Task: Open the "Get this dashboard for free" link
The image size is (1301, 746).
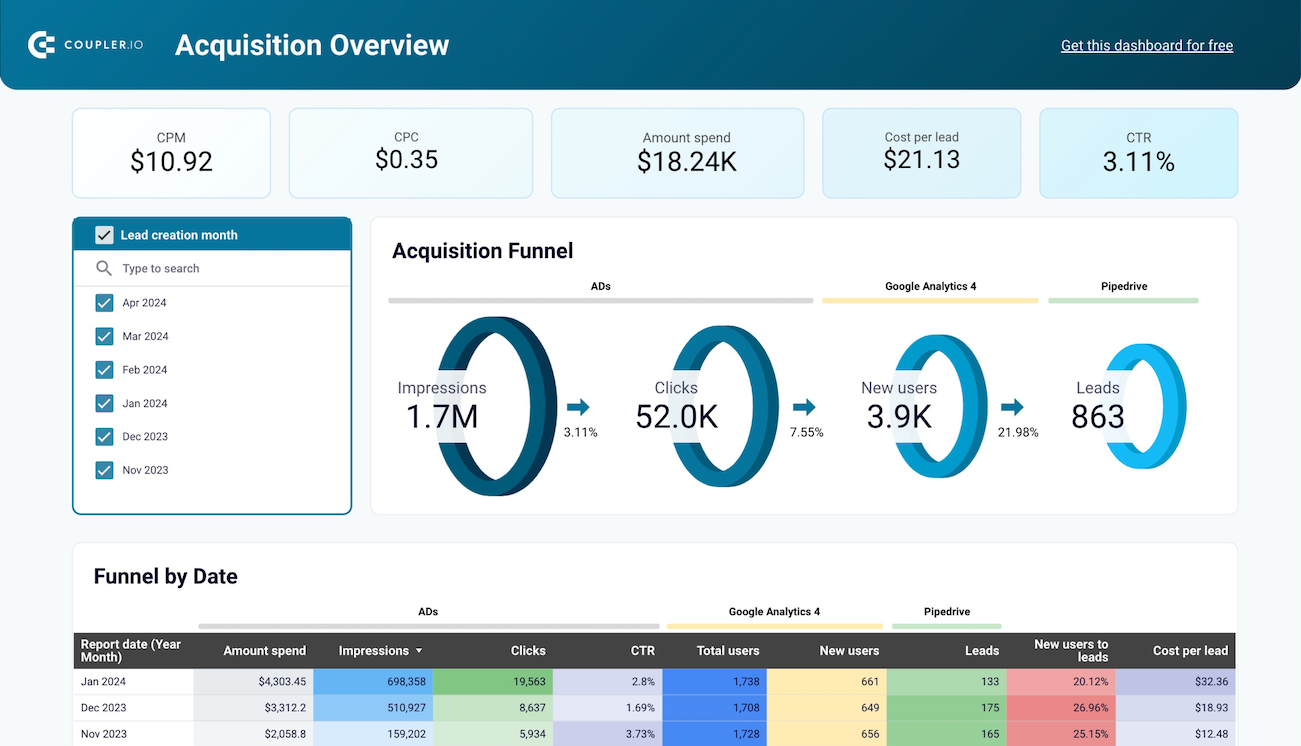Action: point(1146,45)
